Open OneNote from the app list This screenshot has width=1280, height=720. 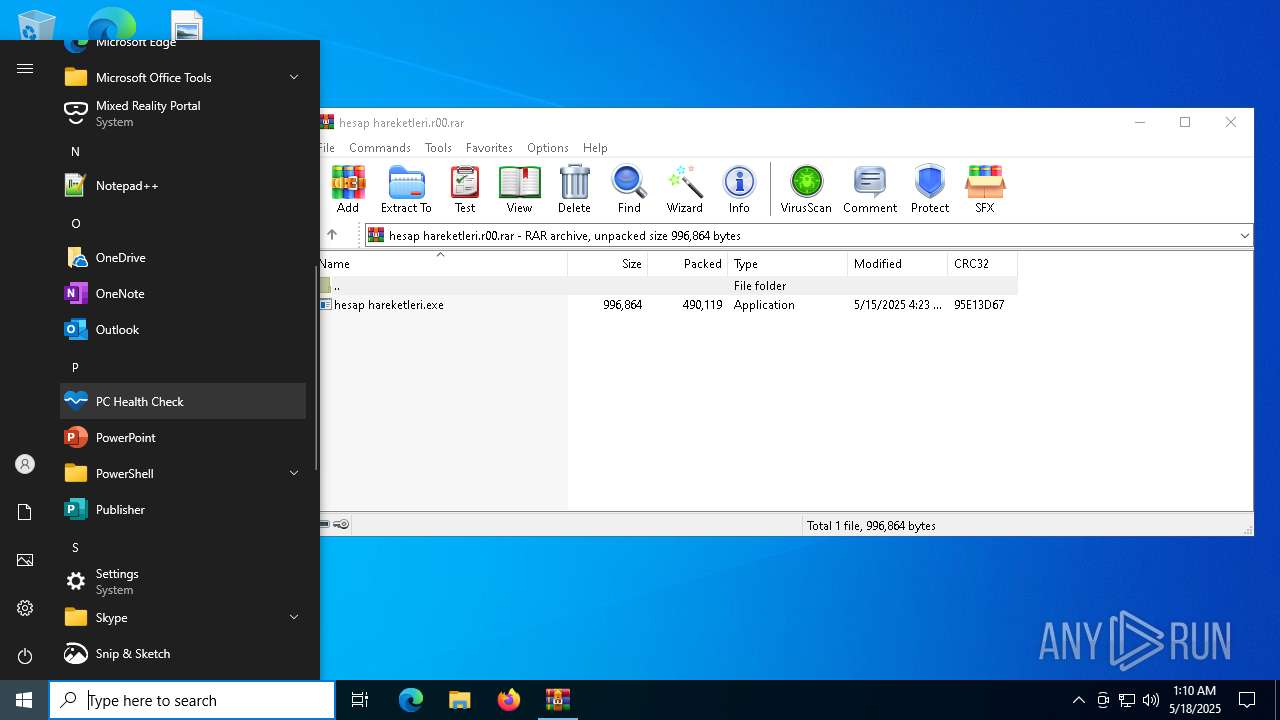[183, 293]
